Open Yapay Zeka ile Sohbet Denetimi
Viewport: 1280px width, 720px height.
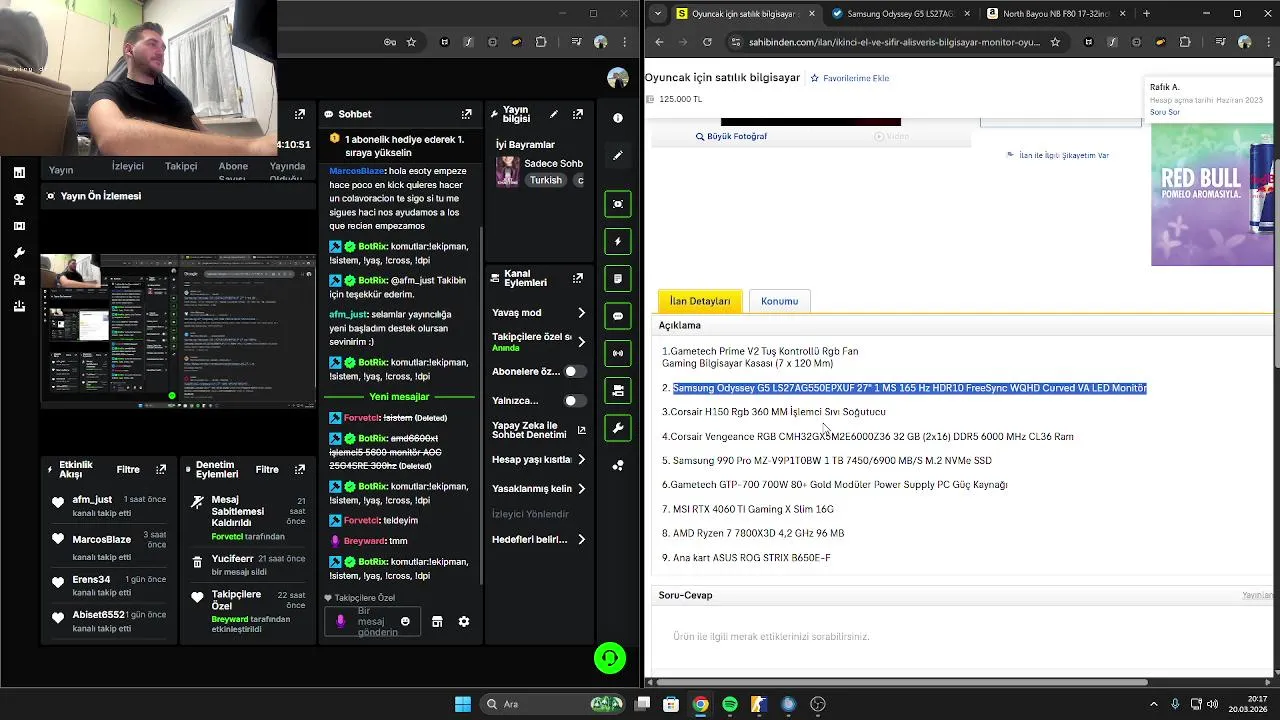[x=540, y=430]
